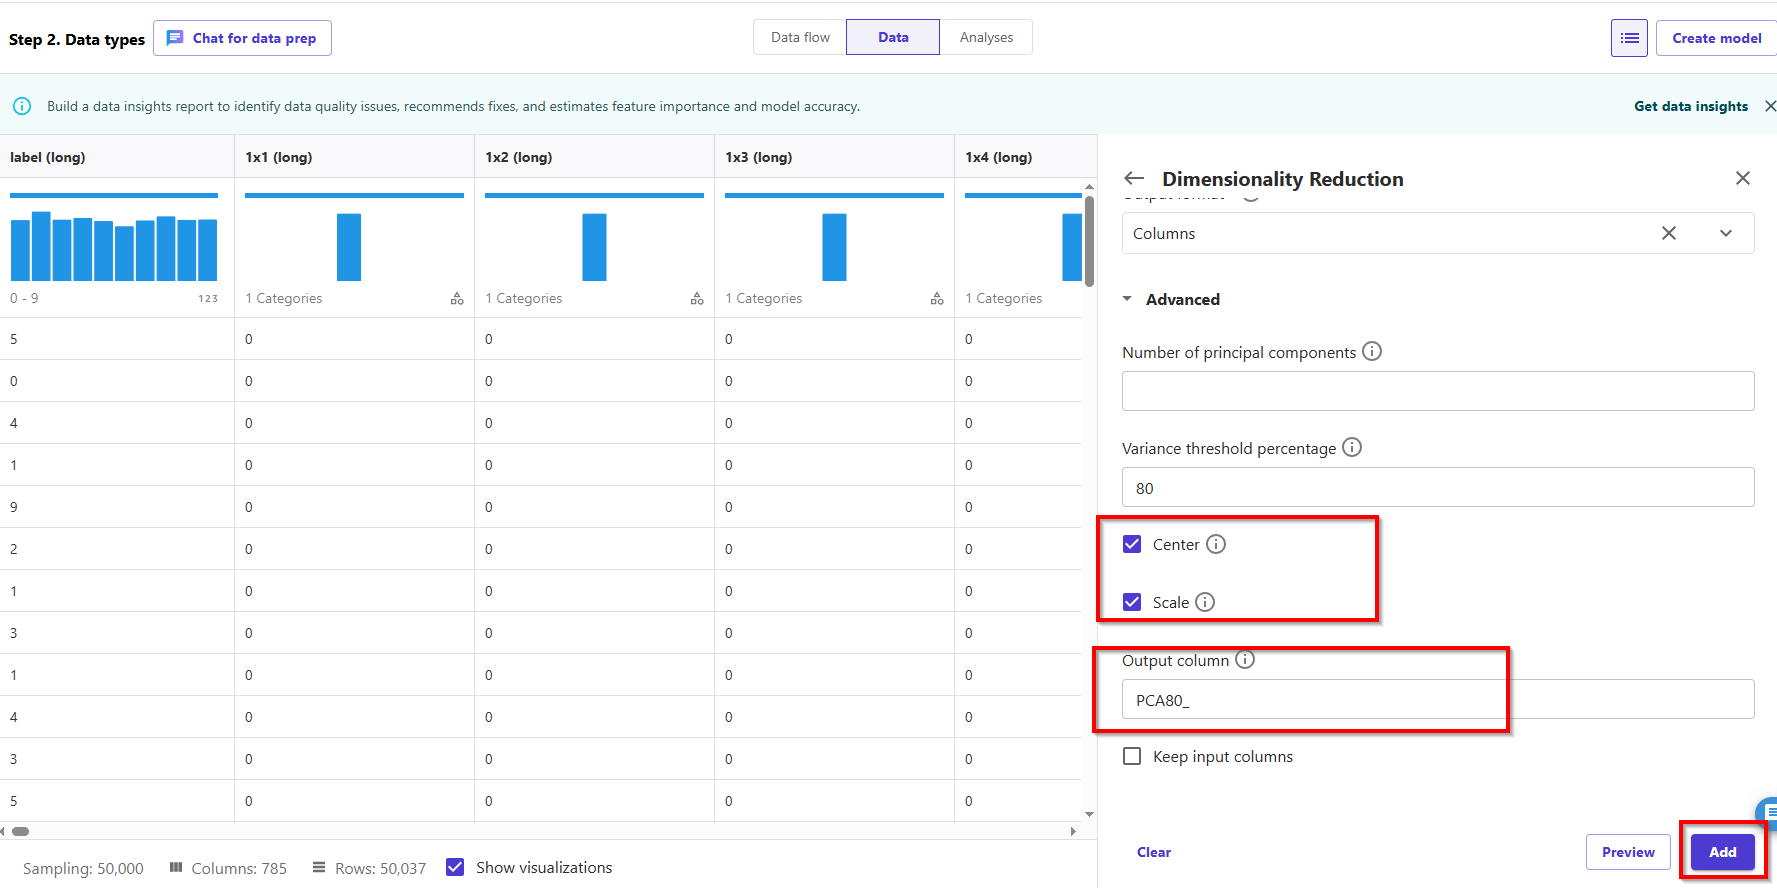The image size is (1777, 888).
Task: Enable Keep input columns checkbox
Action: [x=1132, y=756]
